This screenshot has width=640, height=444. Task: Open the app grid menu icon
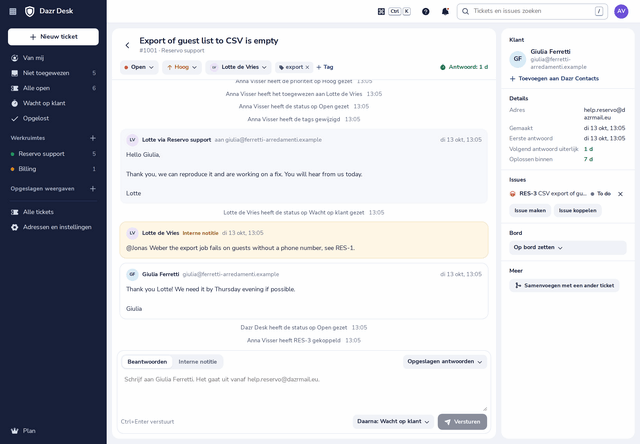click(x=13, y=11)
